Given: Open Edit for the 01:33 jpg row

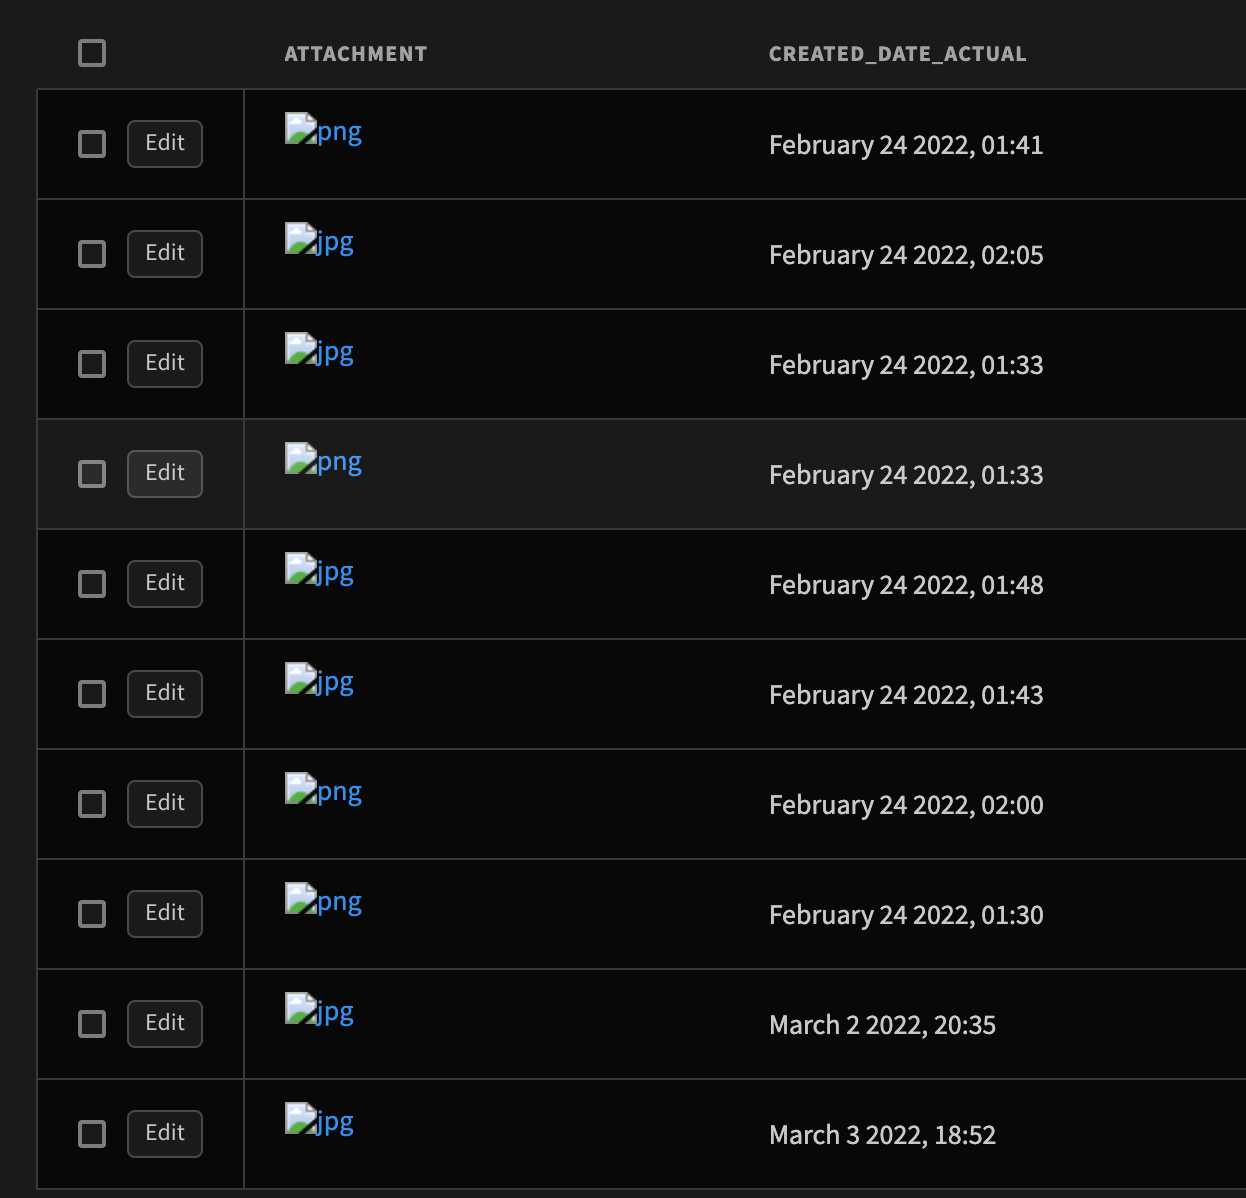Looking at the screenshot, I should tap(165, 364).
